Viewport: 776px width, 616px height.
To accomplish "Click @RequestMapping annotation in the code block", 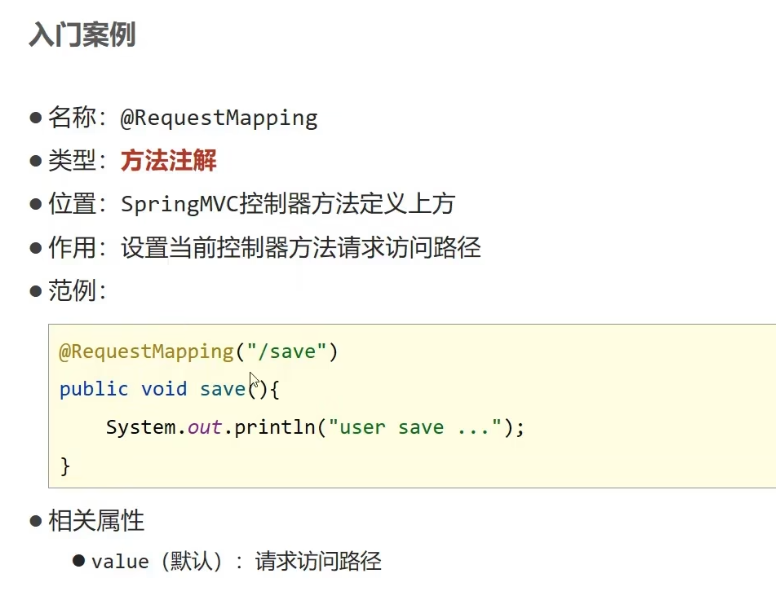I will point(146,352).
